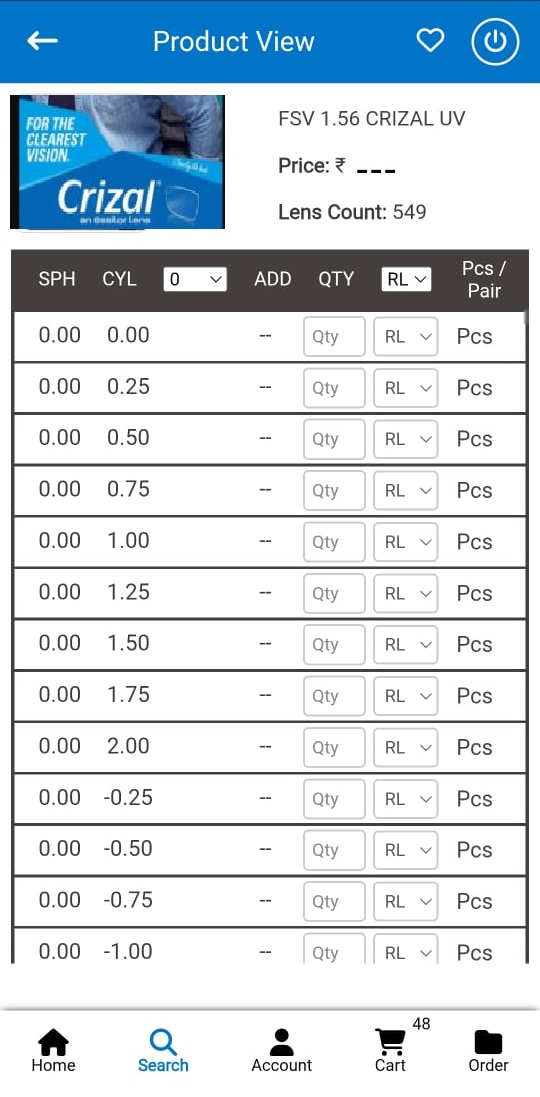Expand the CYL header dropdown showing 0

pyautogui.click(x=195, y=280)
